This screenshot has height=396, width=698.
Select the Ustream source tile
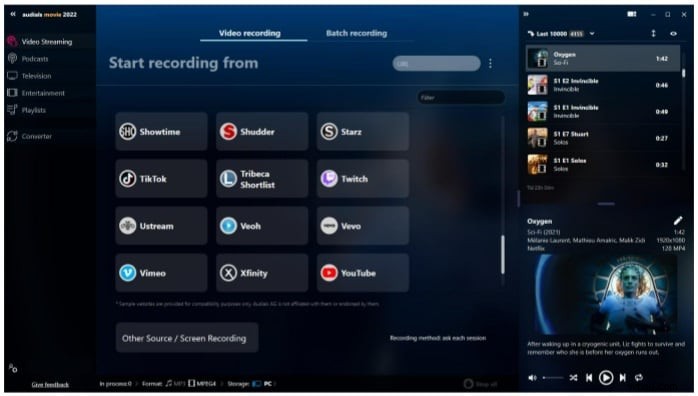click(x=161, y=226)
